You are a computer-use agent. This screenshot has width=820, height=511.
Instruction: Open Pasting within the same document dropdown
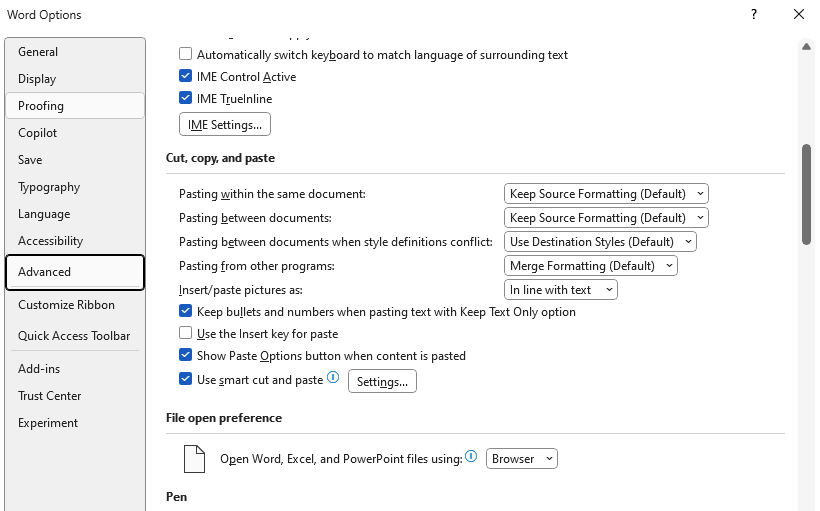pyautogui.click(x=606, y=194)
